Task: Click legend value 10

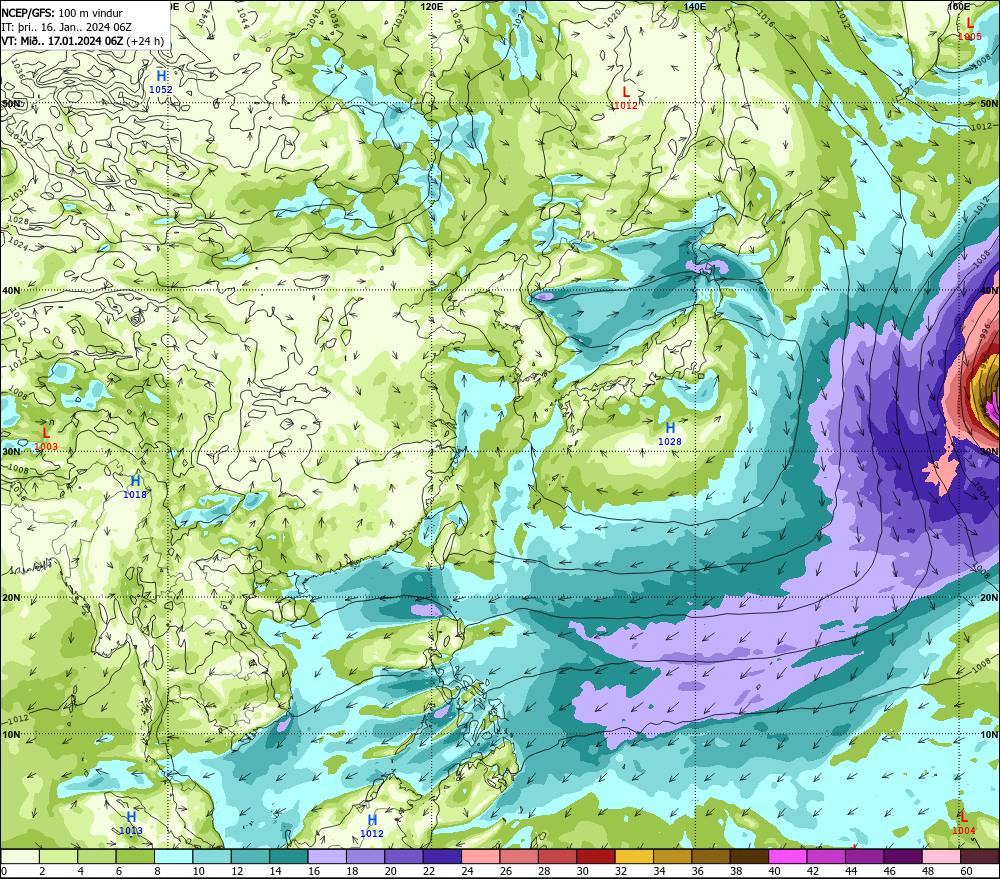Action: 199,871
